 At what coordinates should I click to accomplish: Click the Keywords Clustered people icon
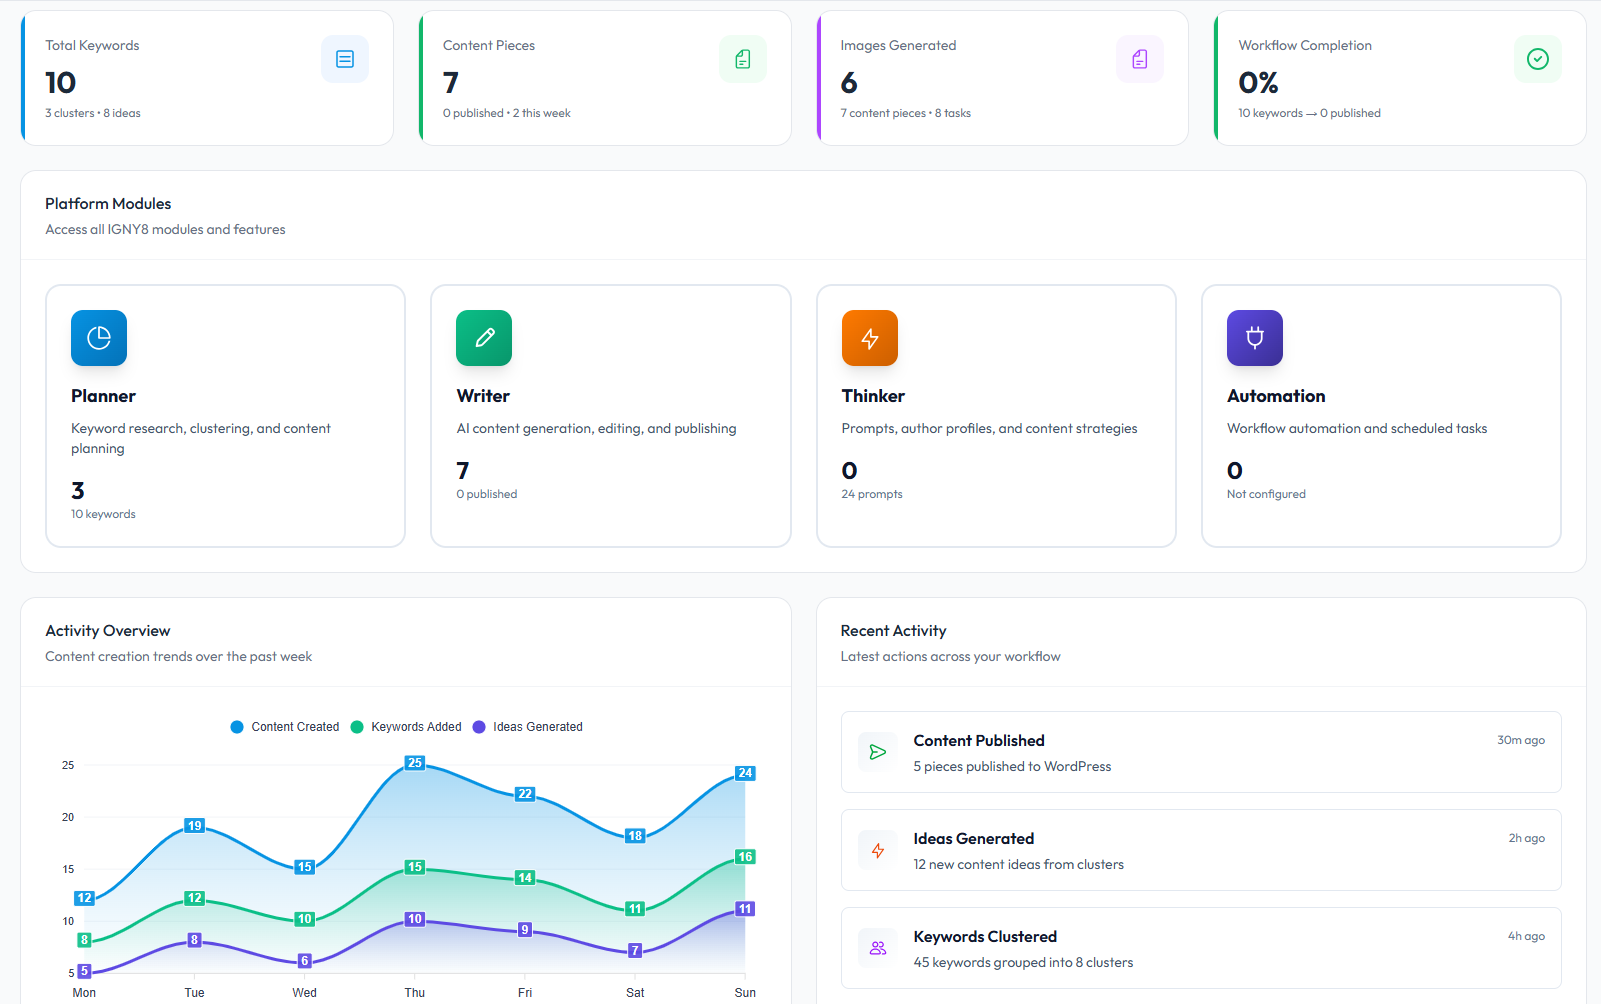click(878, 948)
